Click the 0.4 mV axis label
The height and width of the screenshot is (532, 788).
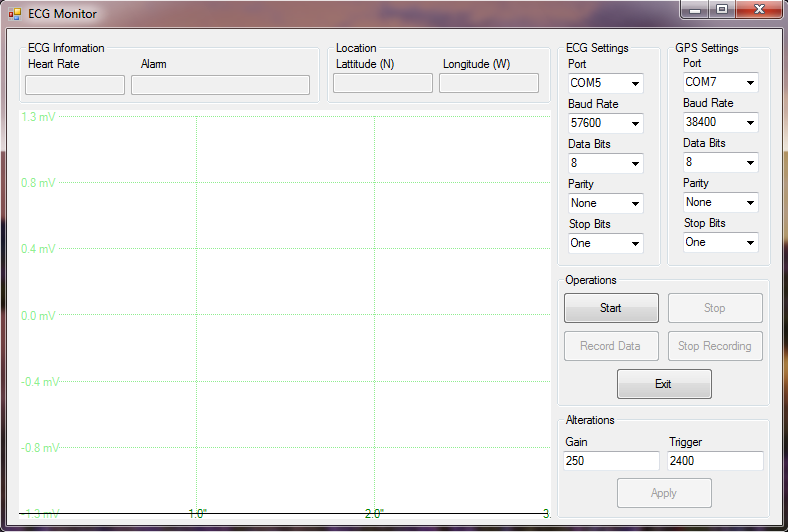pyautogui.click(x=38, y=249)
